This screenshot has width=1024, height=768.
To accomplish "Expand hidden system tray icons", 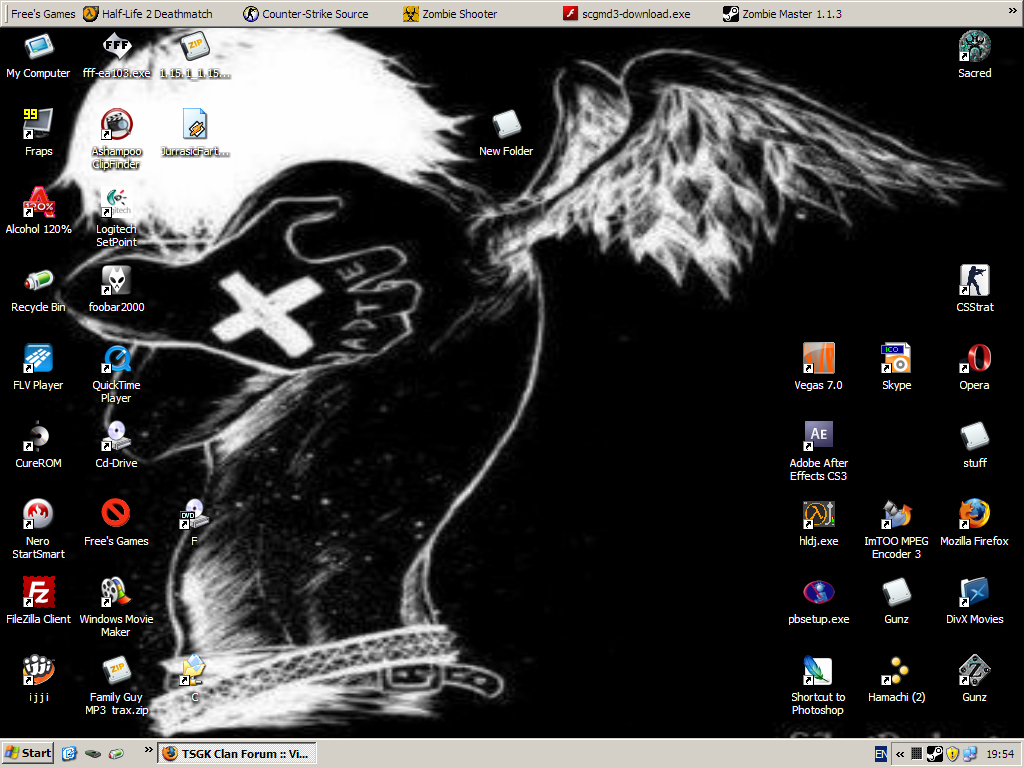I will 900,753.
